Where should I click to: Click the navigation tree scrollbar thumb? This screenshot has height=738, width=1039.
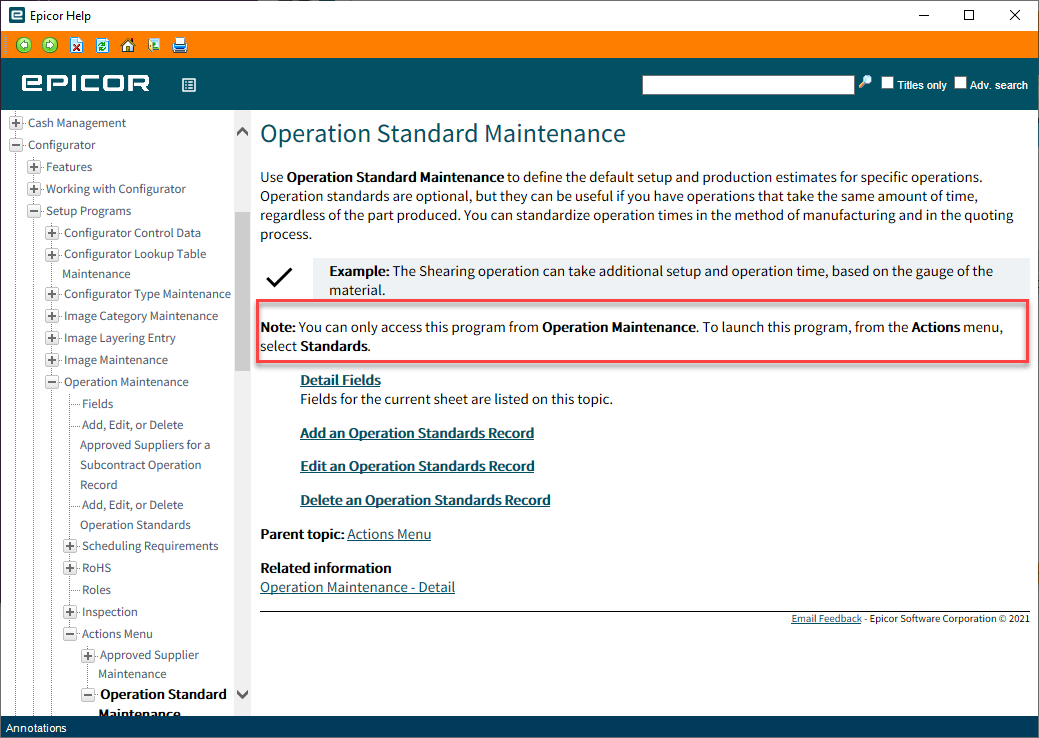(x=243, y=291)
